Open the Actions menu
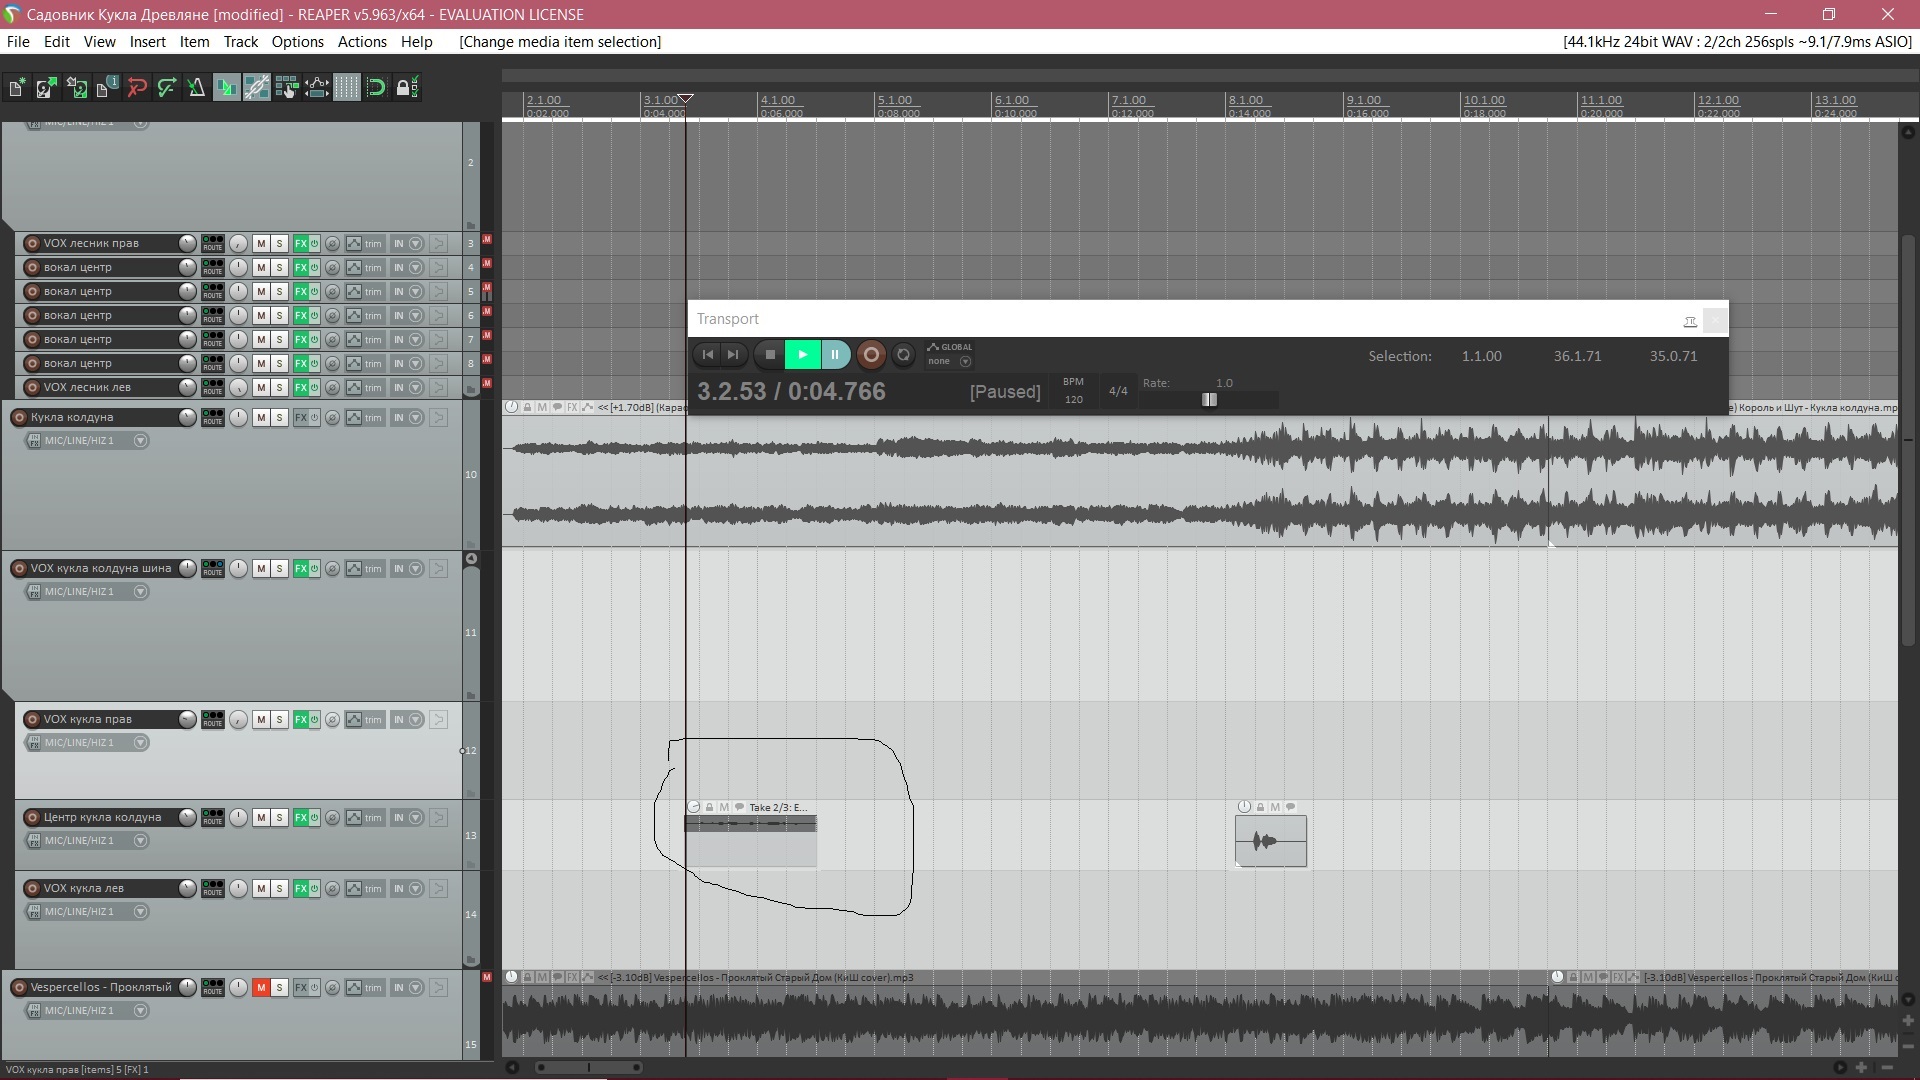 coord(361,42)
